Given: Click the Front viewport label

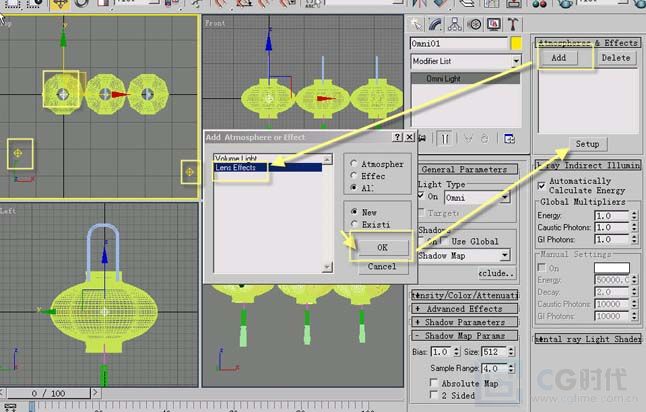Looking at the screenshot, I should point(215,23).
